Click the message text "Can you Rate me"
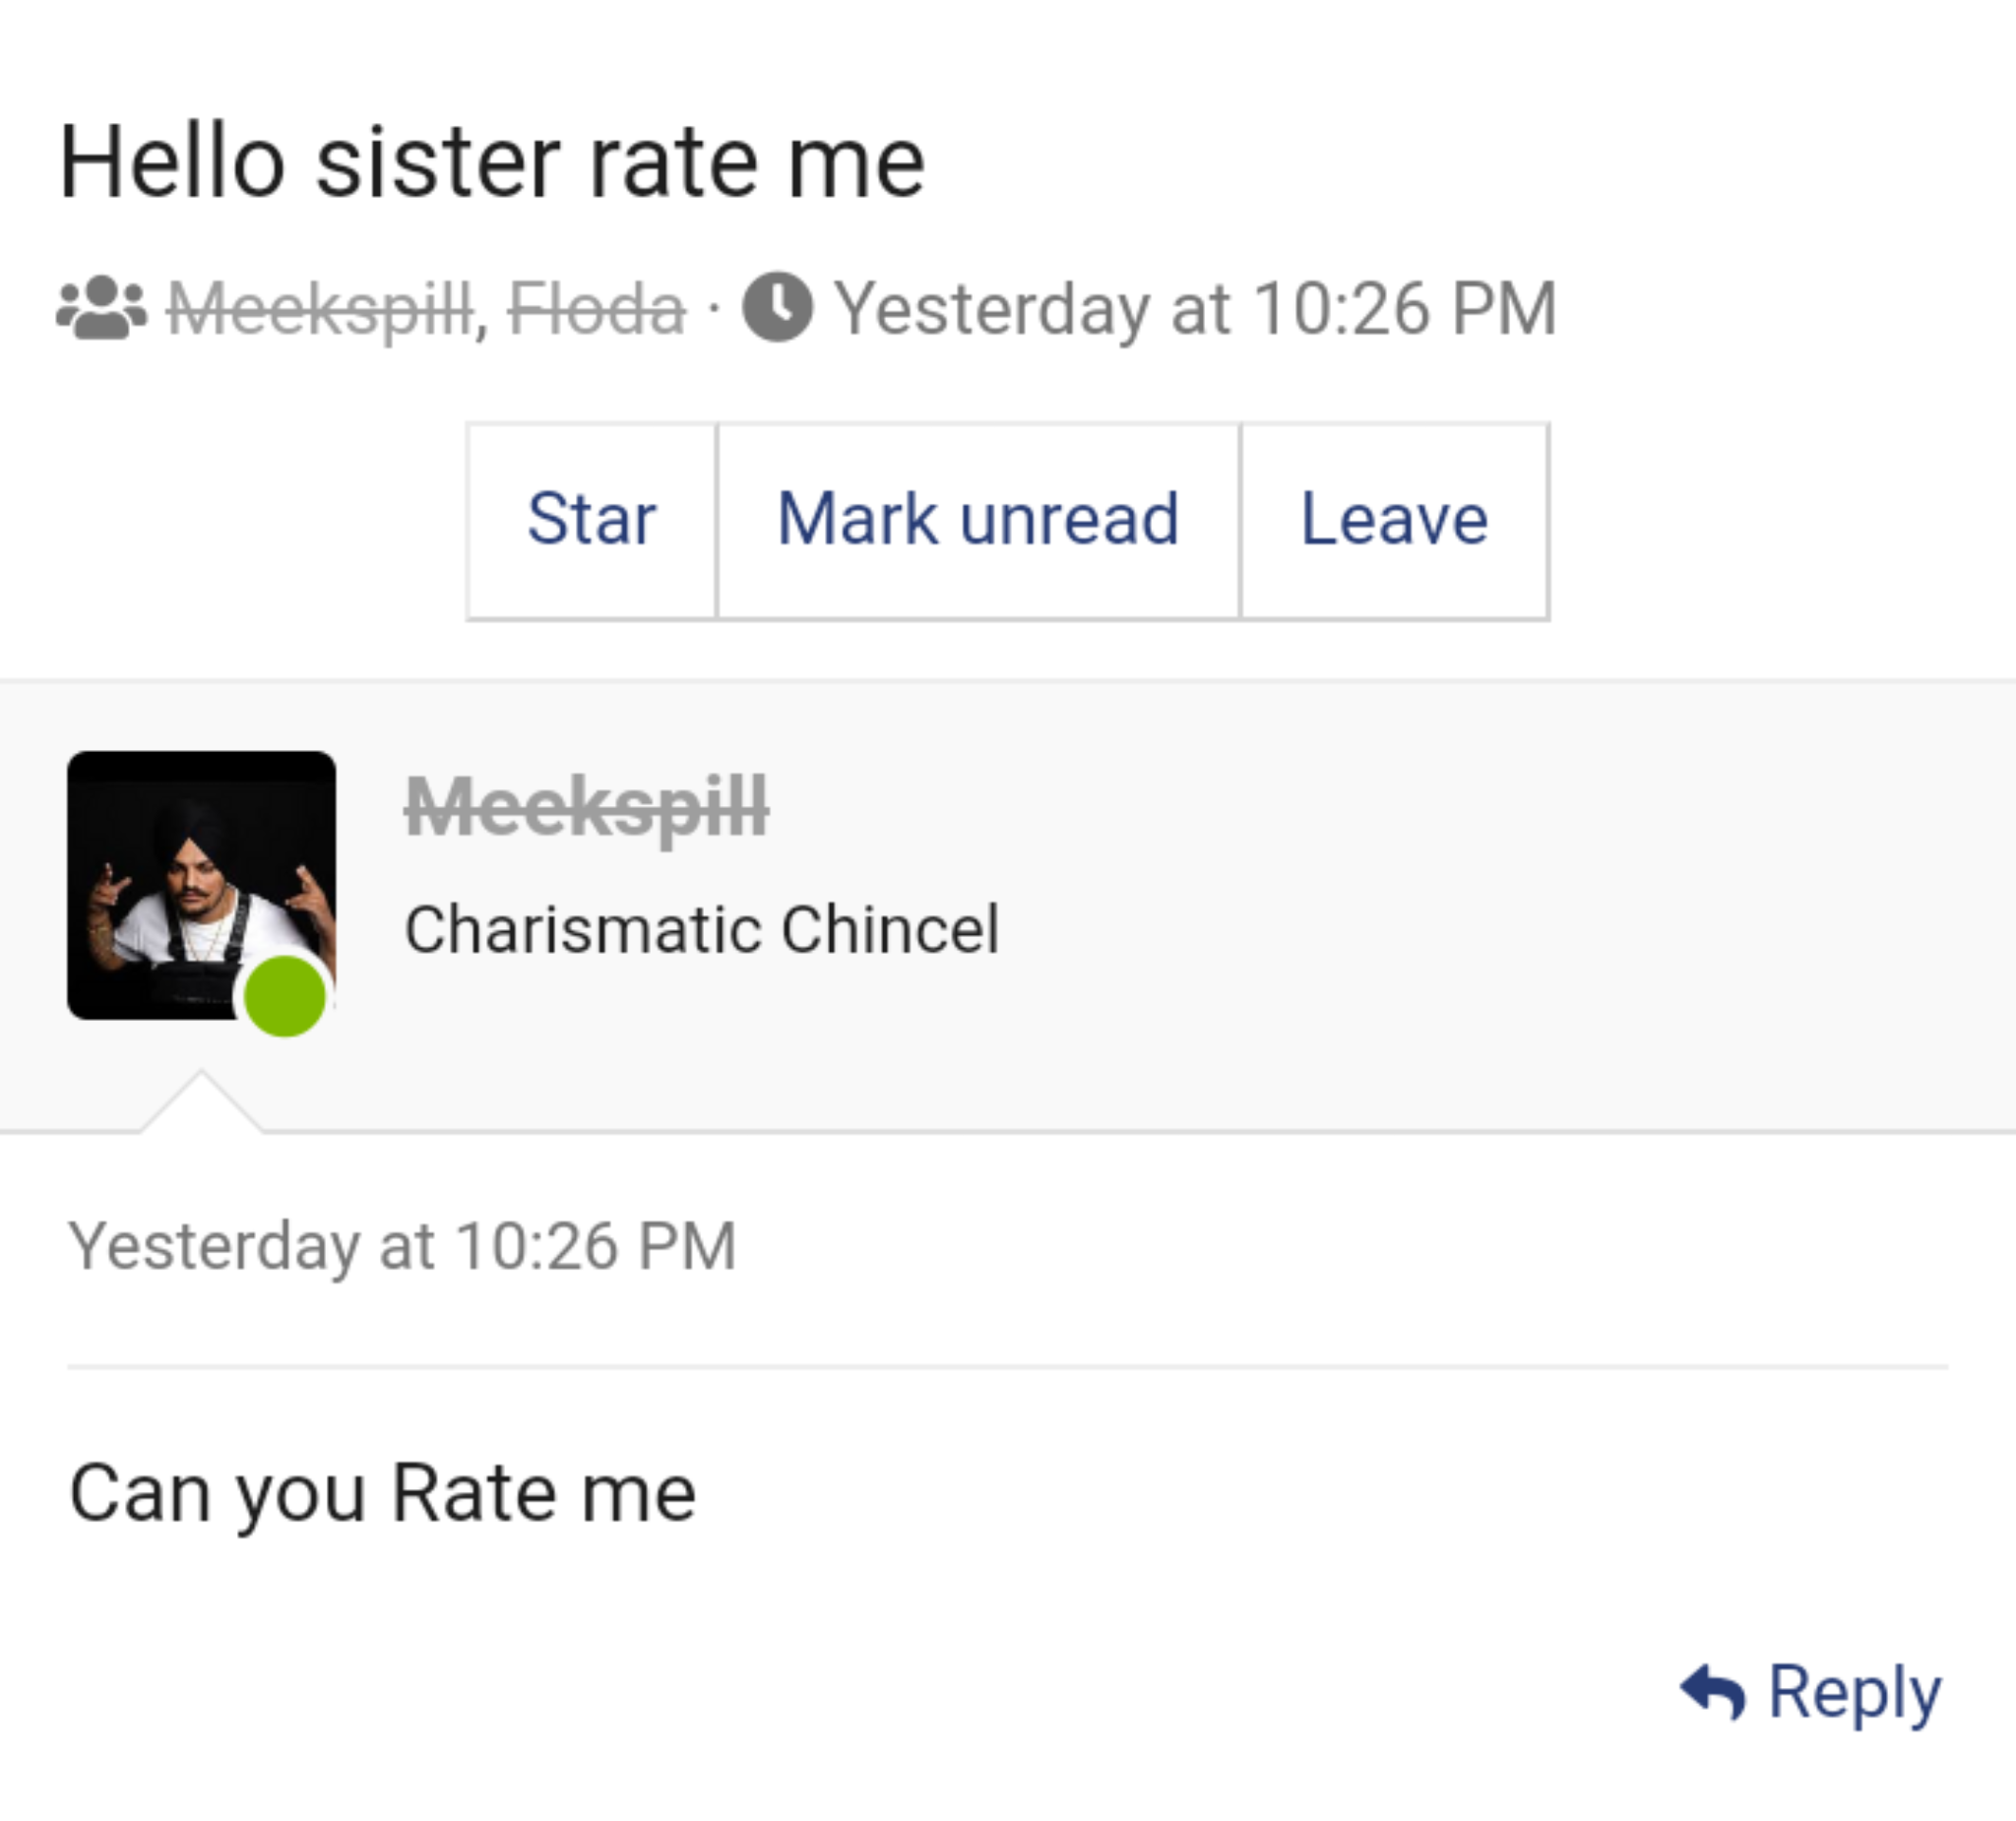Image resolution: width=2016 pixels, height=1821 pixels. [382, 1494]
